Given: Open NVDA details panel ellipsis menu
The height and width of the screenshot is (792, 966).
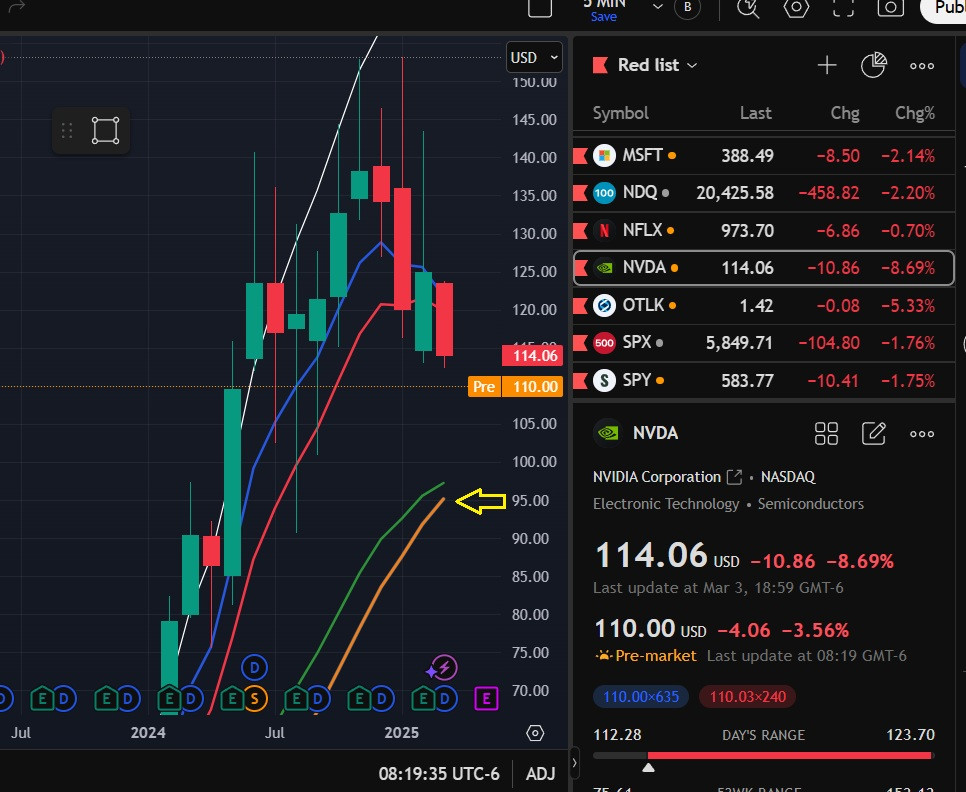Looking at the screenshot, I should [922, 434].
